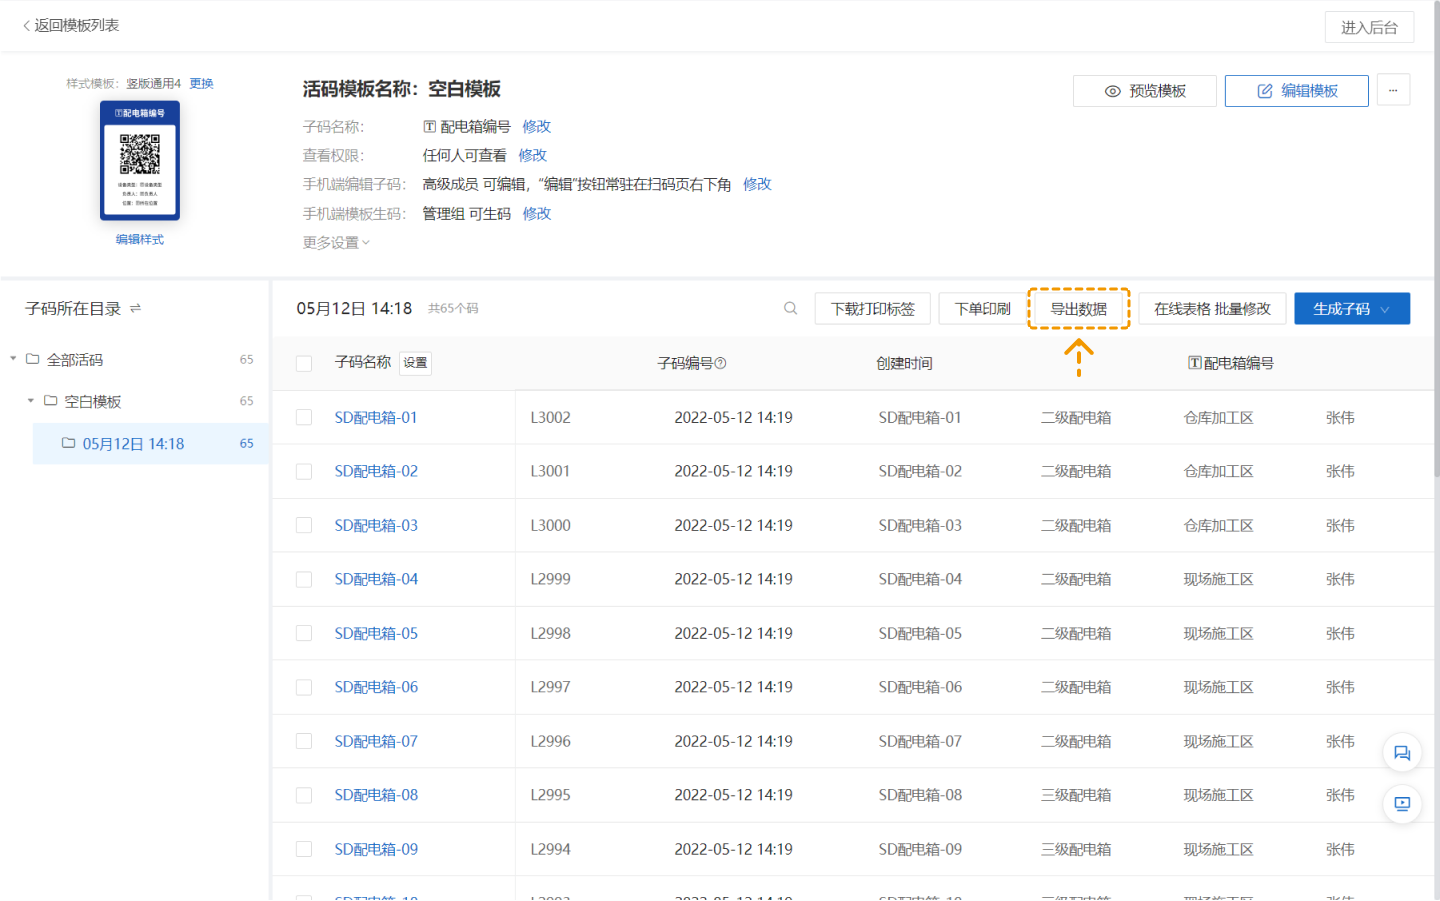Select the 空白模板 folder in tree
The height and width of the screenshot is (901, 1440).
click(x=92, y=402)
